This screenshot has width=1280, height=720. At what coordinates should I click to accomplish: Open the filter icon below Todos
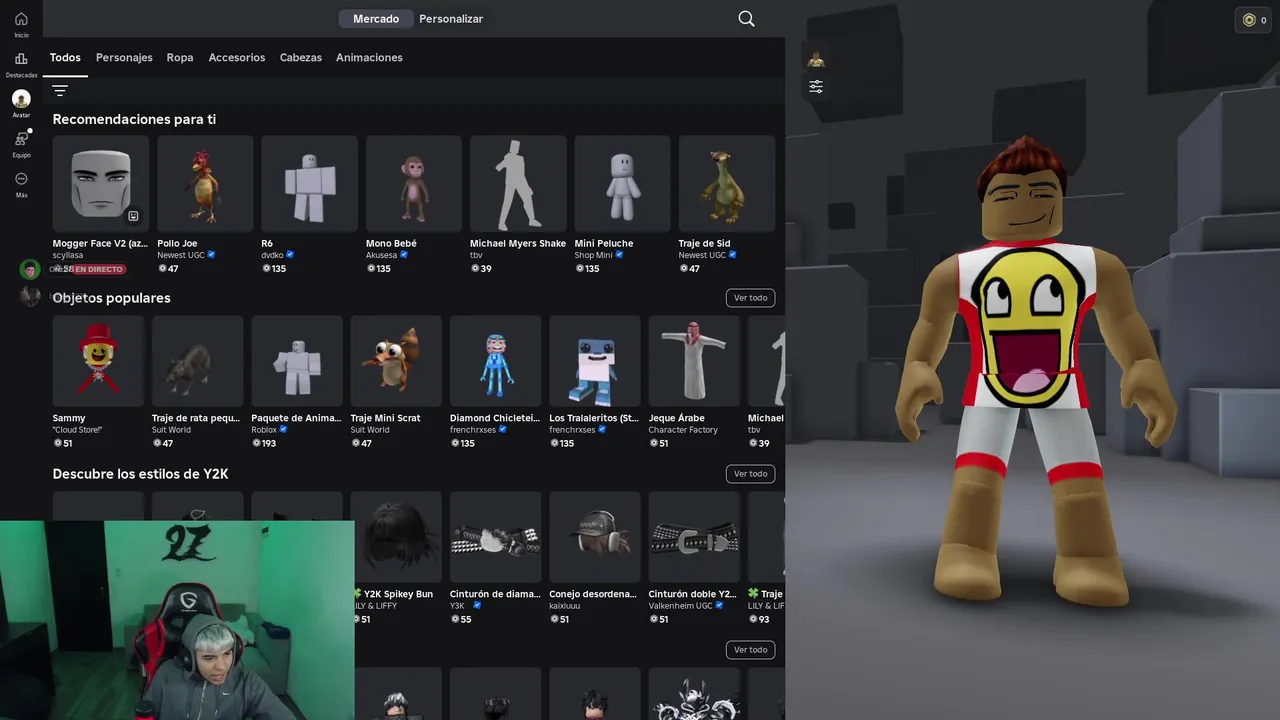coord(60,91)
